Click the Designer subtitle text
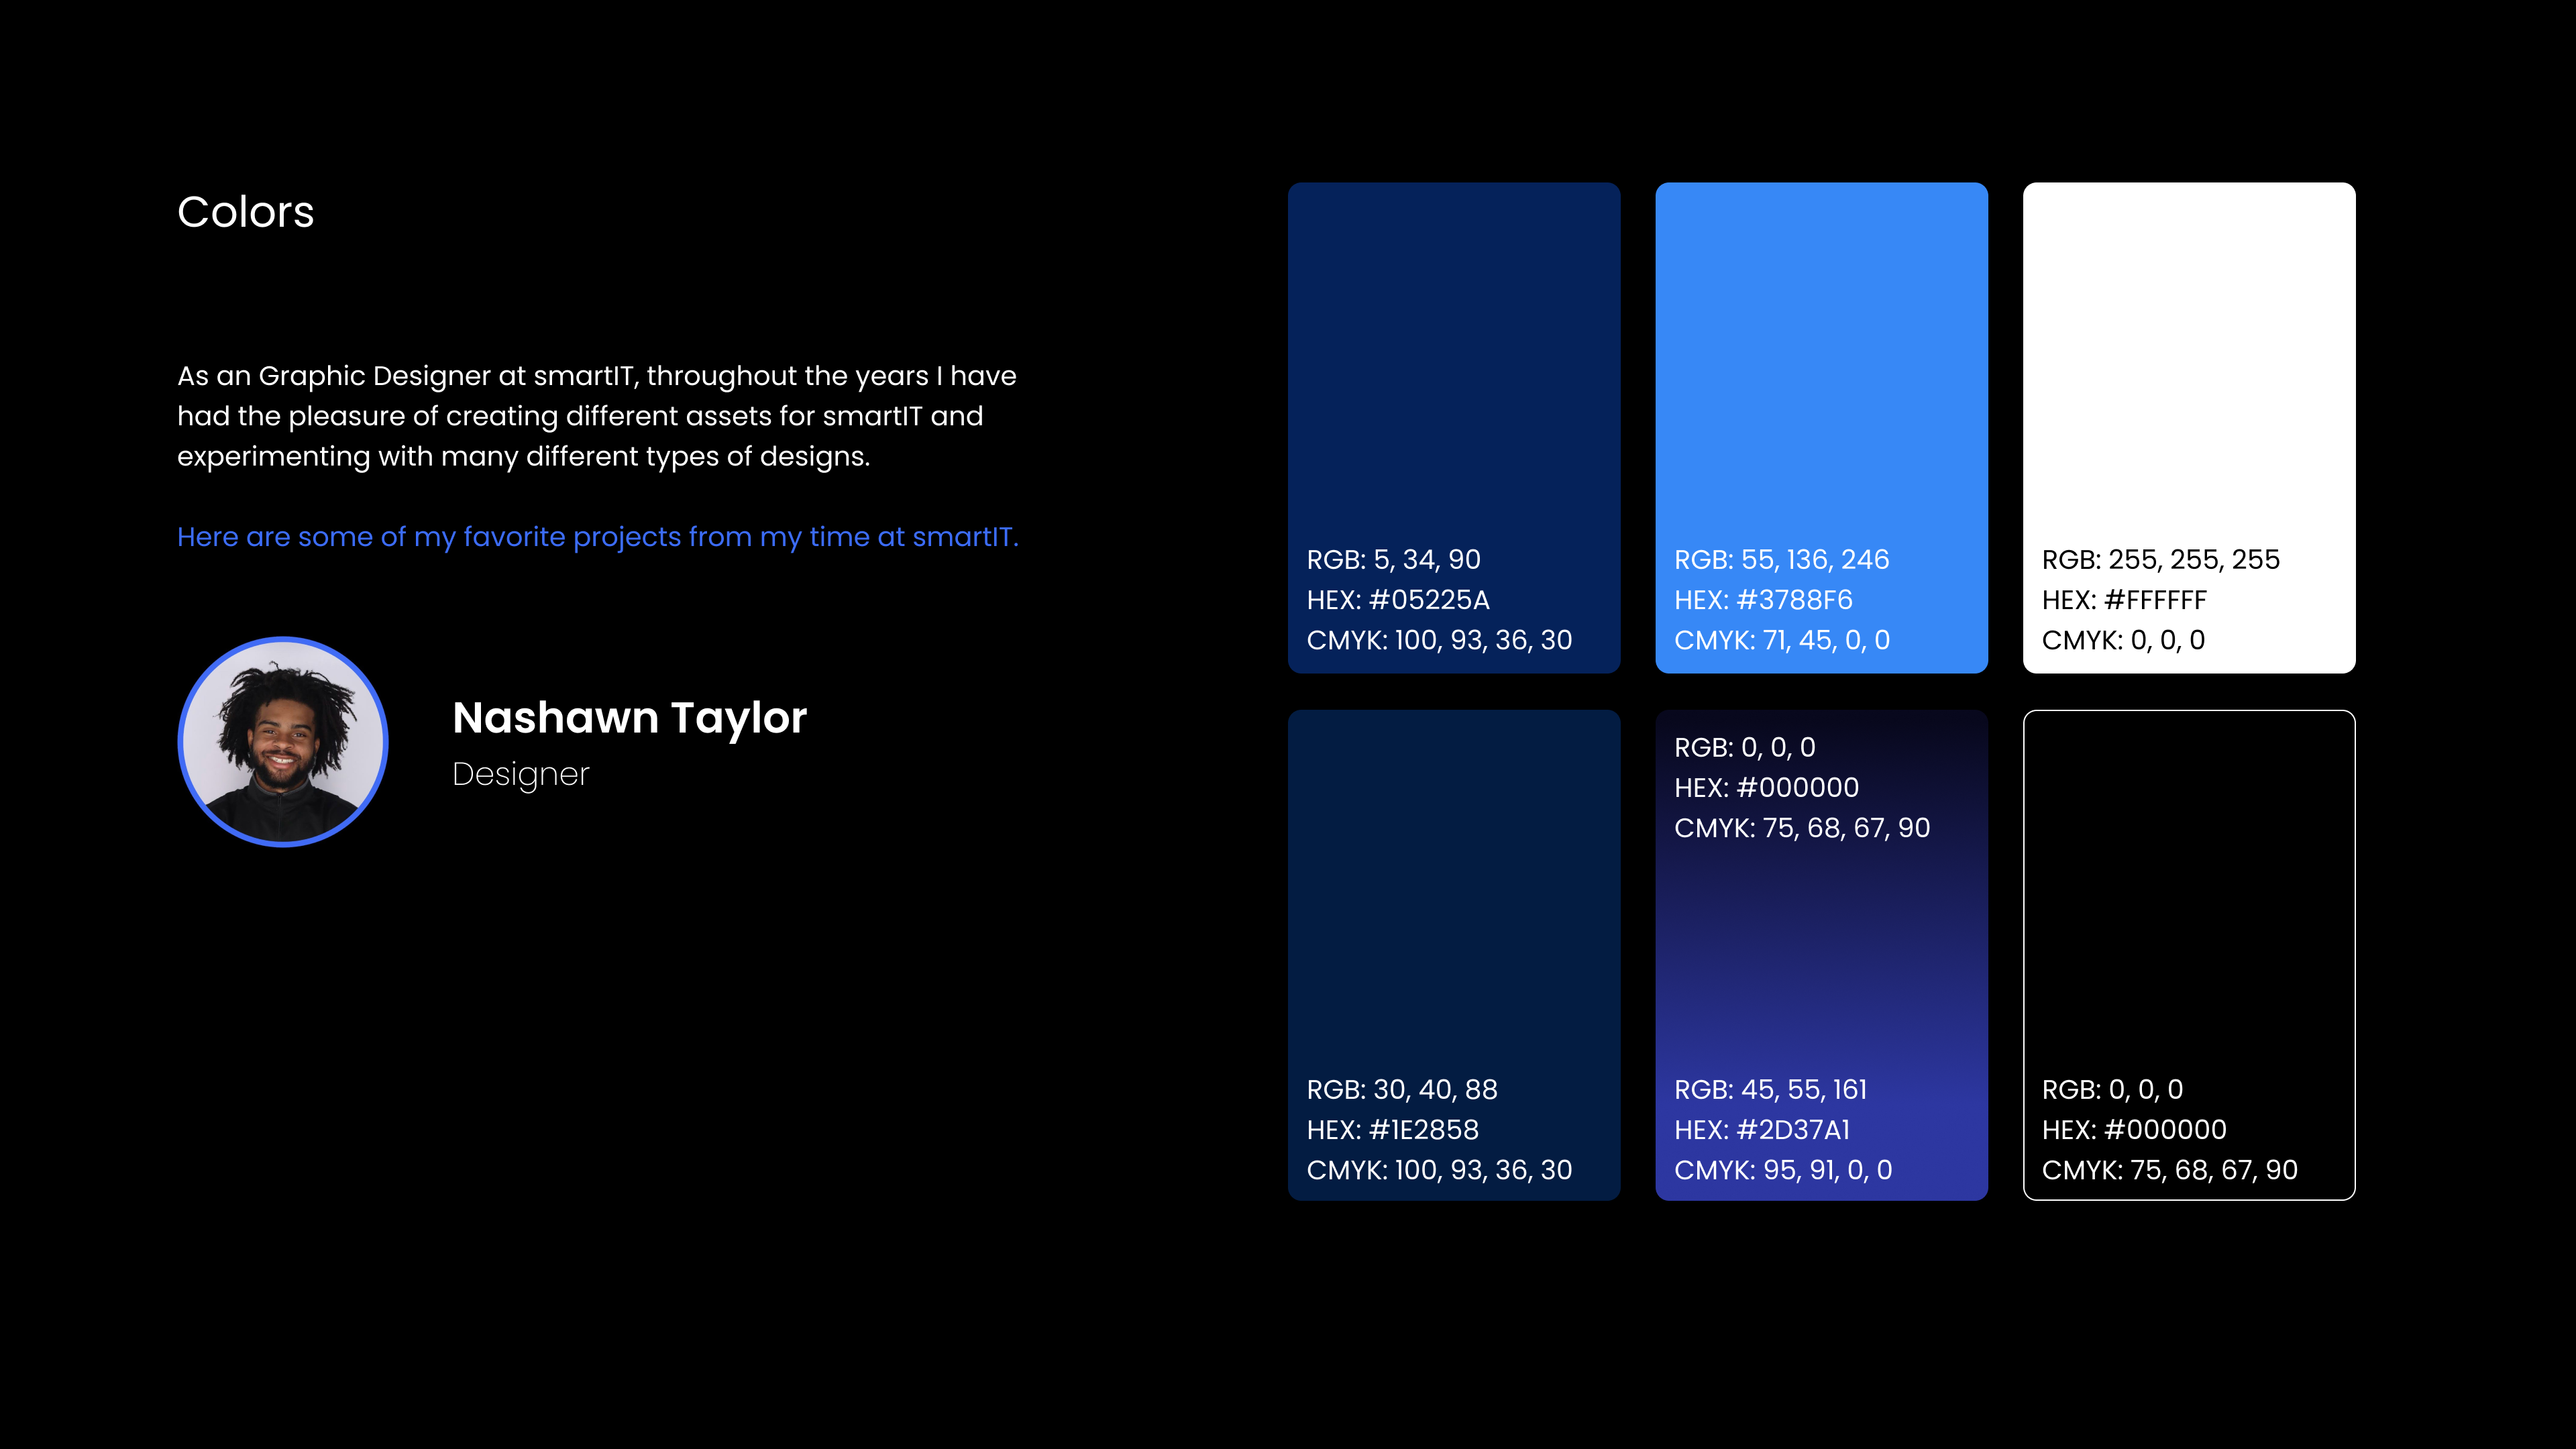Image resolution: width=2576 pixels, height=1449 pixels. pos(520,774)
